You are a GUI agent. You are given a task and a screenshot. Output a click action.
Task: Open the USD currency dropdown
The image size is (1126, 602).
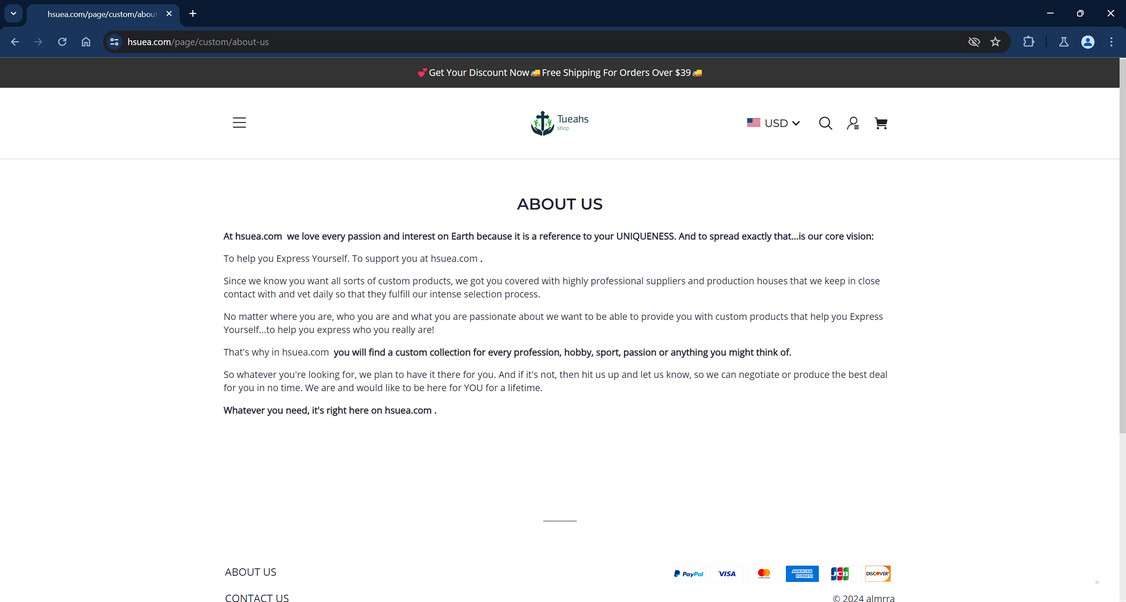click(773, 122)
